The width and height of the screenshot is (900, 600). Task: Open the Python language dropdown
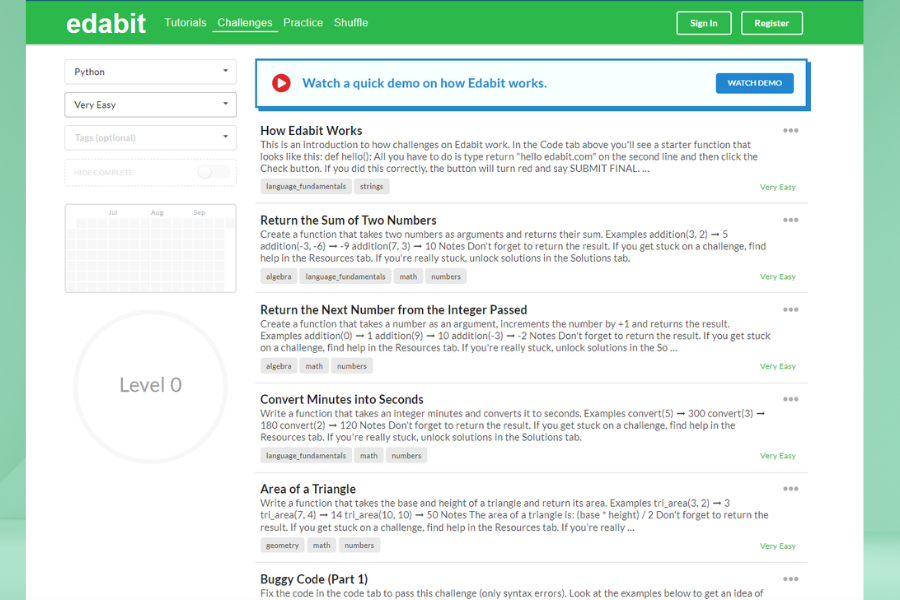(150, 72)
